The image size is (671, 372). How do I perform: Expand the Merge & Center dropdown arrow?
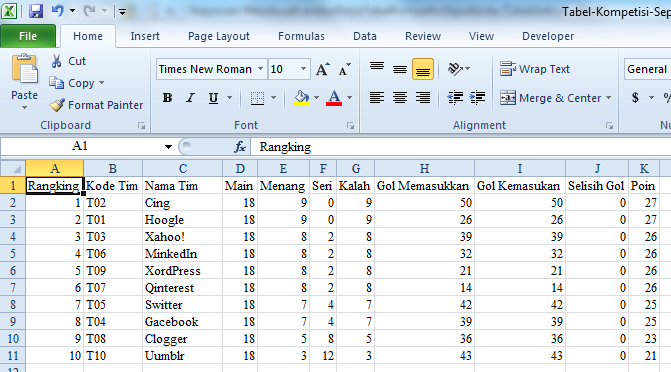click(x=609, y=98)
